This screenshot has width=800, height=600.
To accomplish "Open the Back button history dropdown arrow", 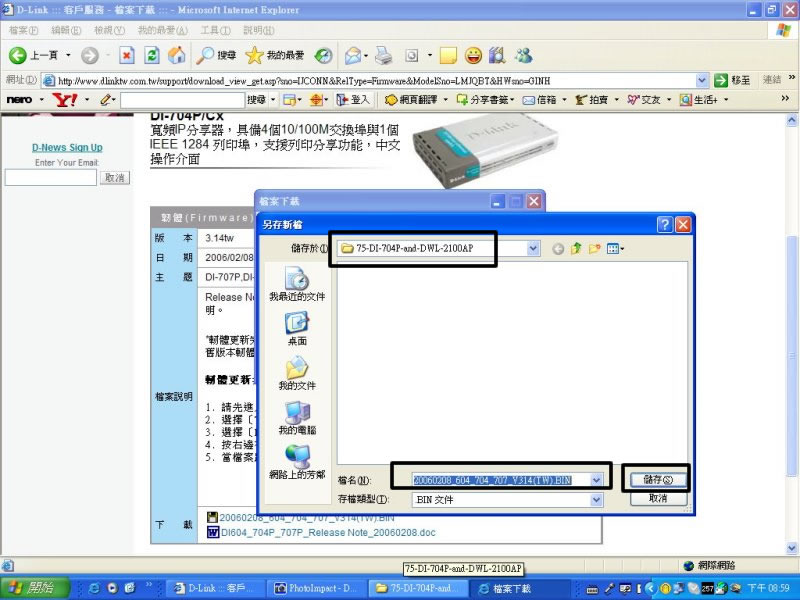I will tap(68, 55).
